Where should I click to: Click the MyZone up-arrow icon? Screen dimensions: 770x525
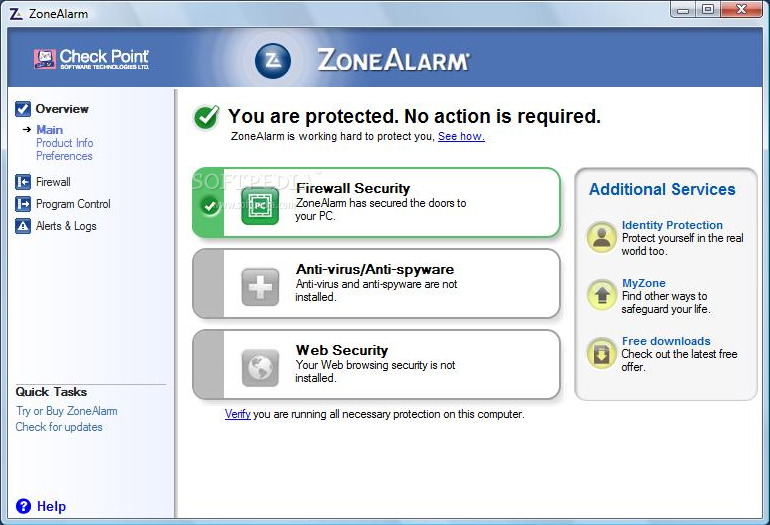tap(602, 295)
